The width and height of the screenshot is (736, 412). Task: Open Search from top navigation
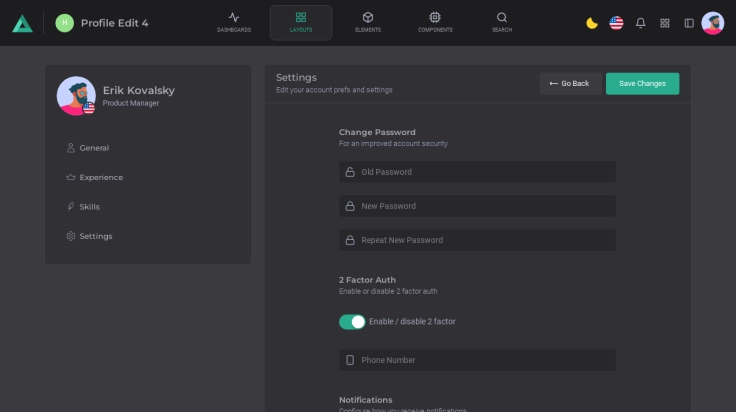point(502,22)
